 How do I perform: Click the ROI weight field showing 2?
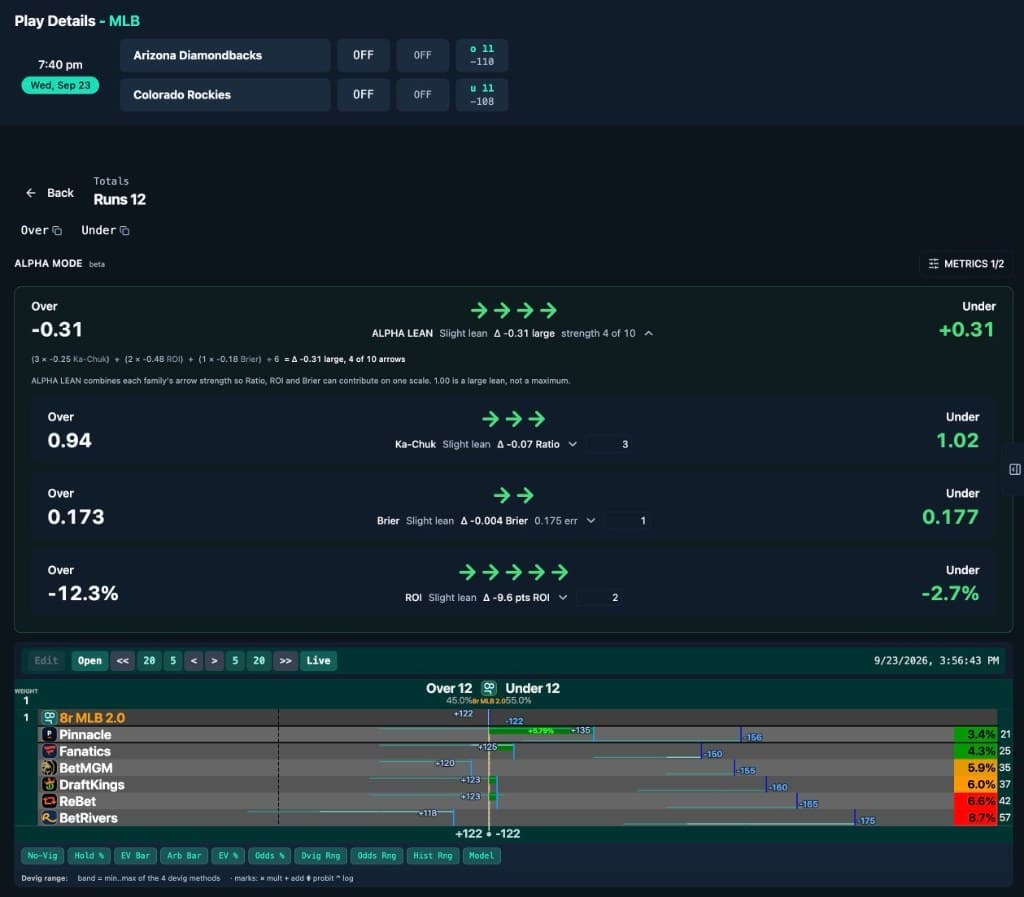(600, 597)
